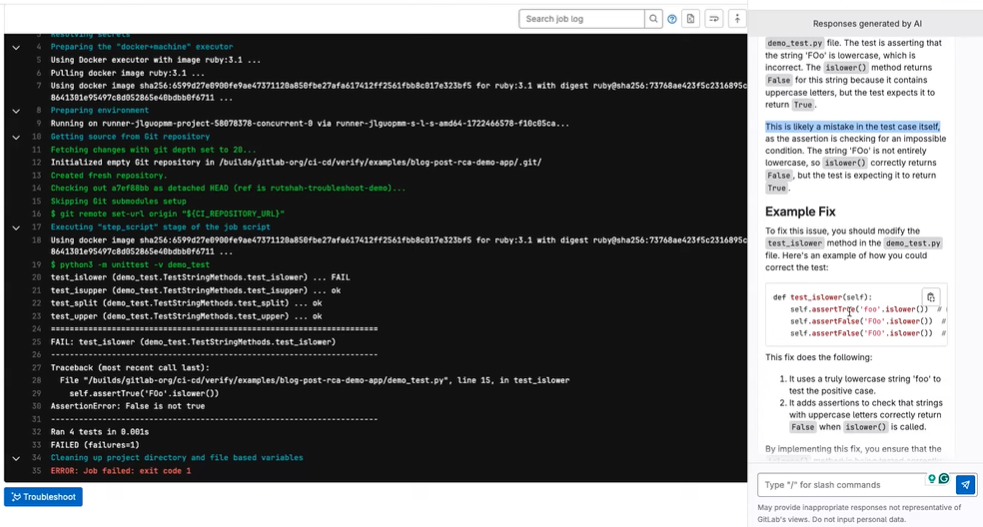Click 'Initialized empty Git repository' log line
The height and width of the screenshot is (527, 983).
coord(296,162)
